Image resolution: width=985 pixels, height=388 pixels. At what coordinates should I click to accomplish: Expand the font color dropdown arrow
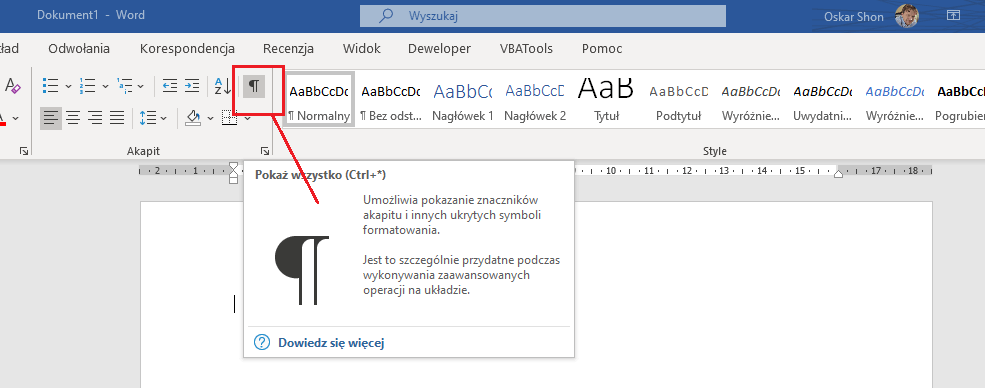point(15,118)
